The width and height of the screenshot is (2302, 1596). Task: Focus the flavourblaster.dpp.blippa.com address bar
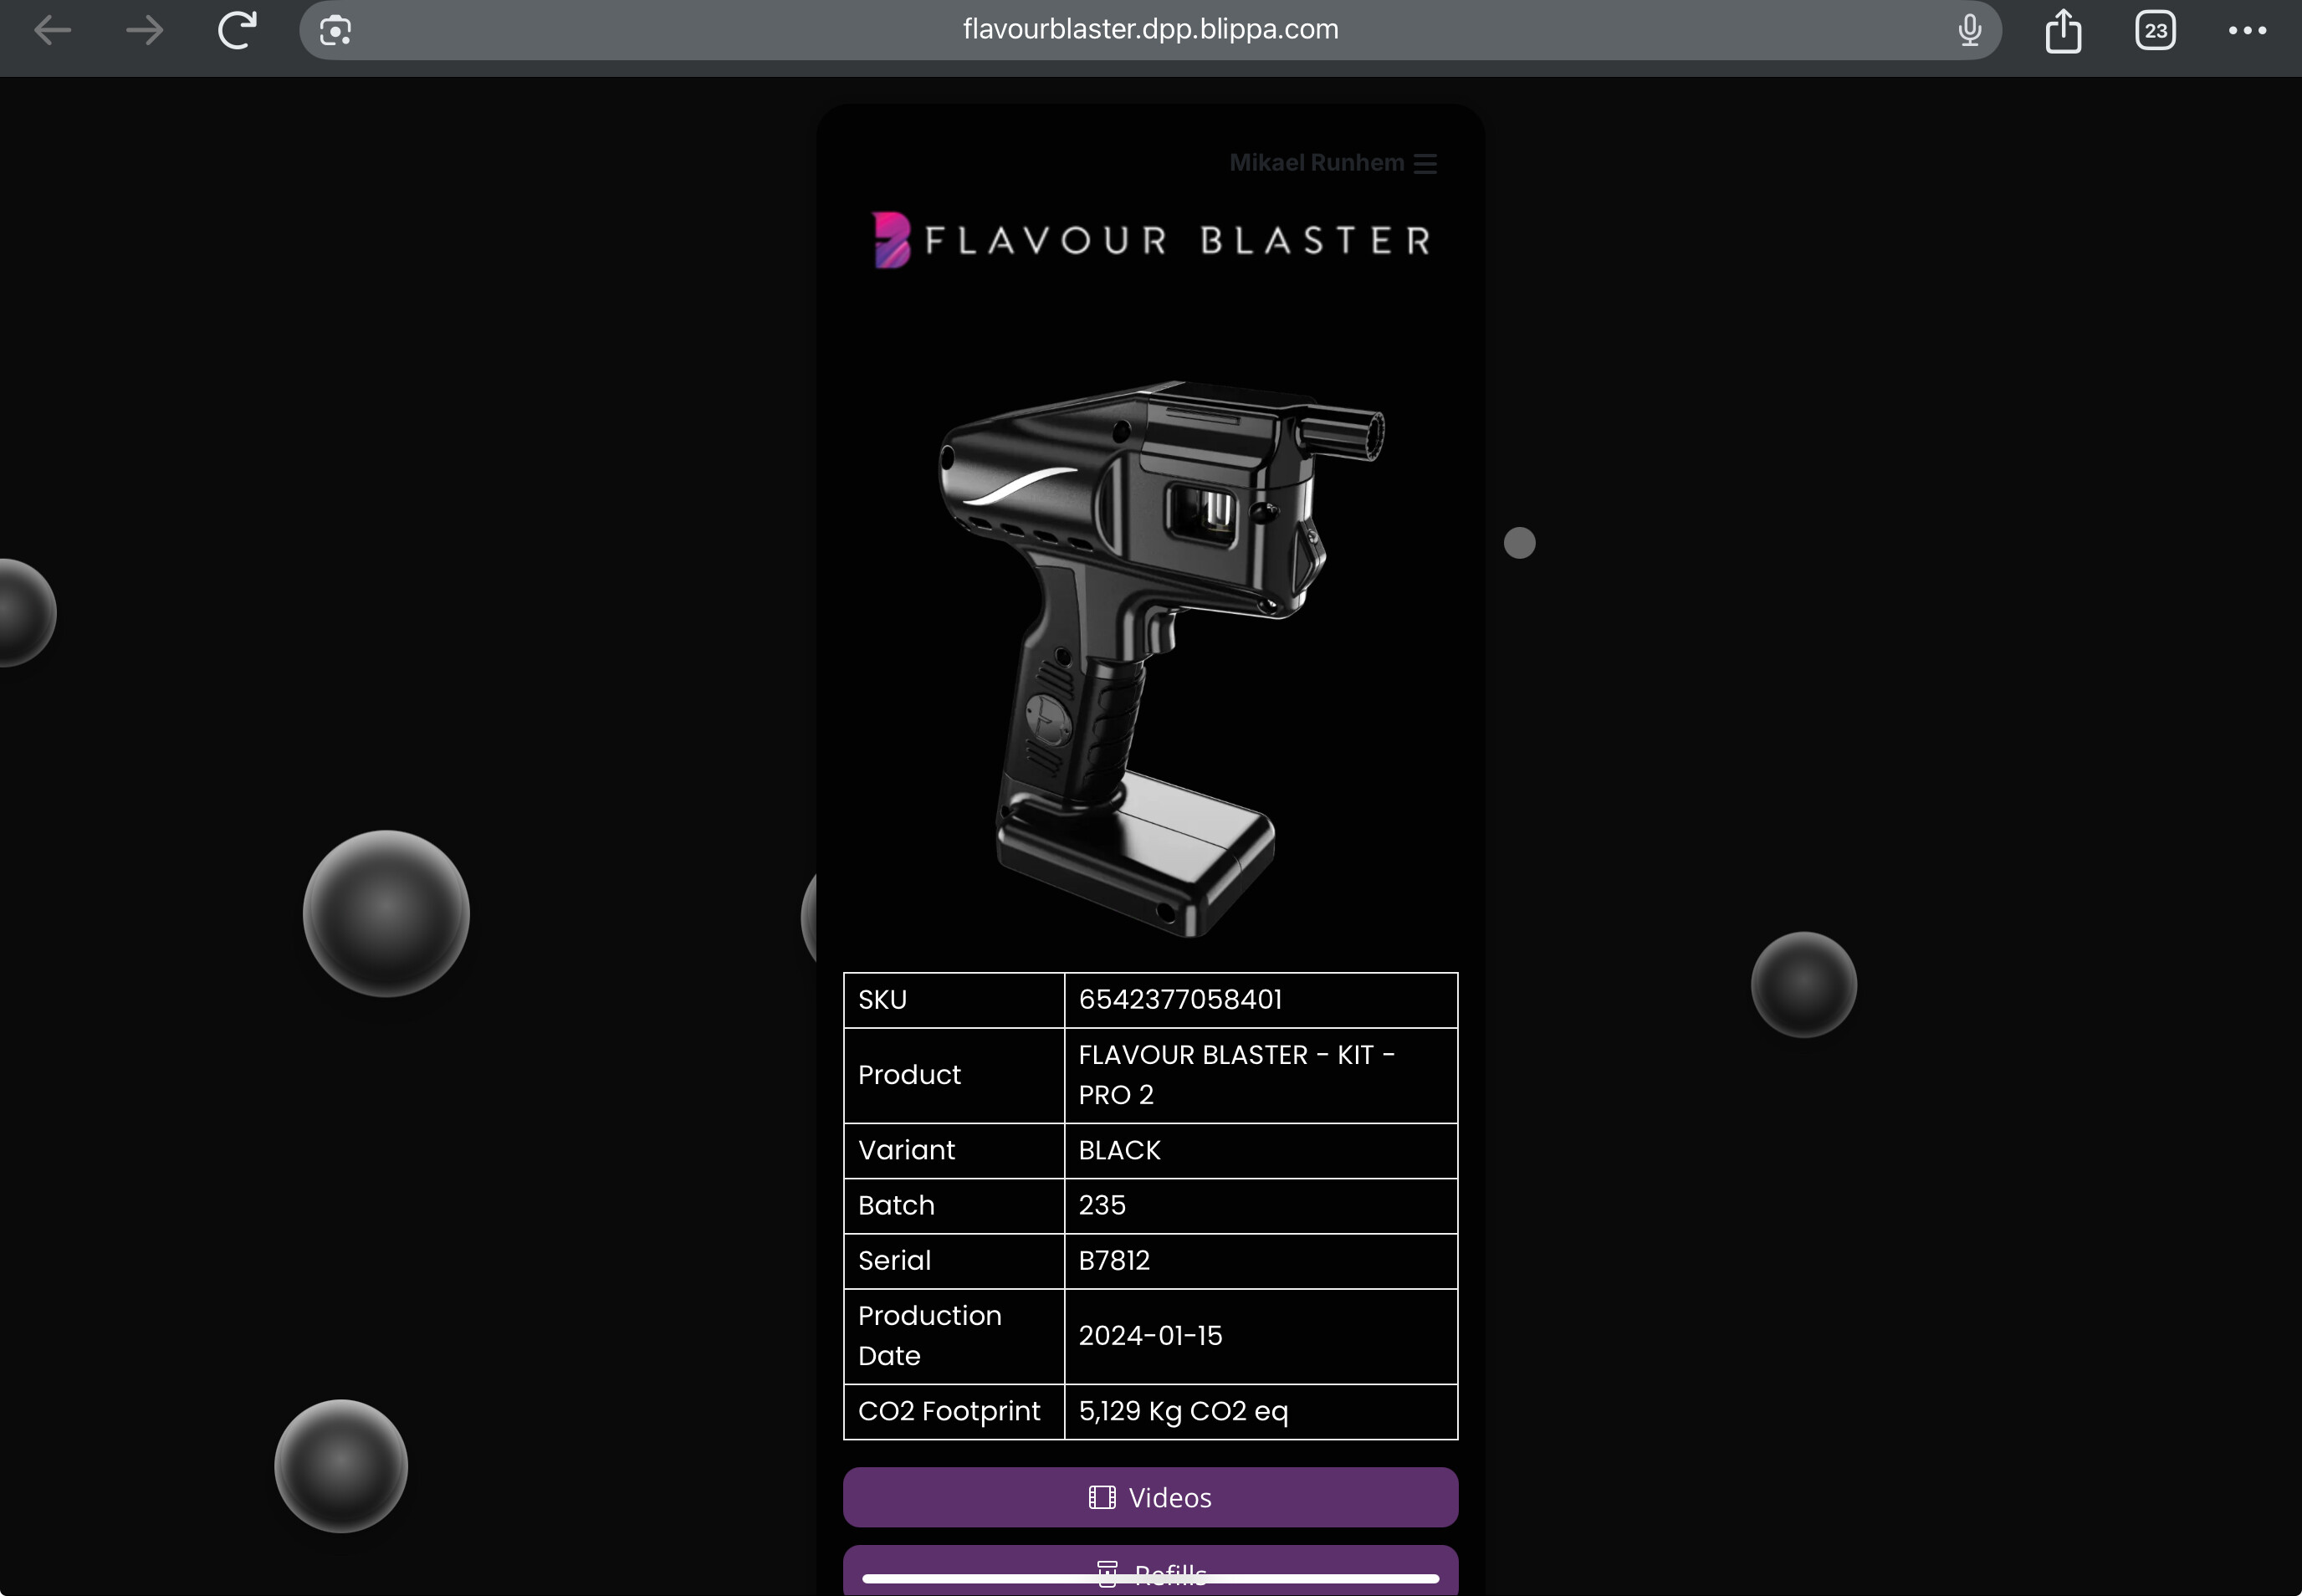[x=1150, y=30]
